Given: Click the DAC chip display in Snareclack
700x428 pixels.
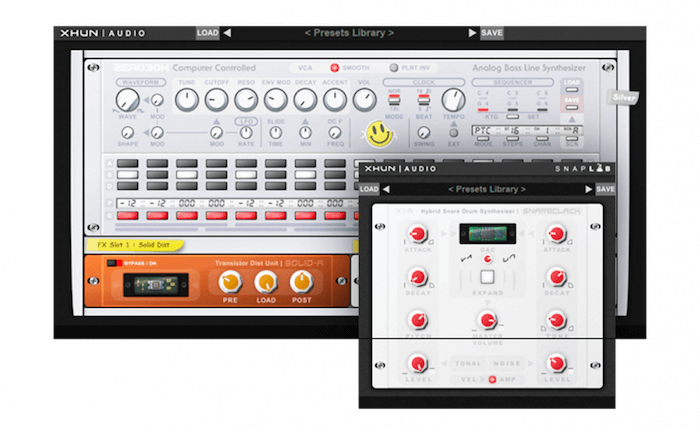Looking at the screenshot, I should [488, 233].
